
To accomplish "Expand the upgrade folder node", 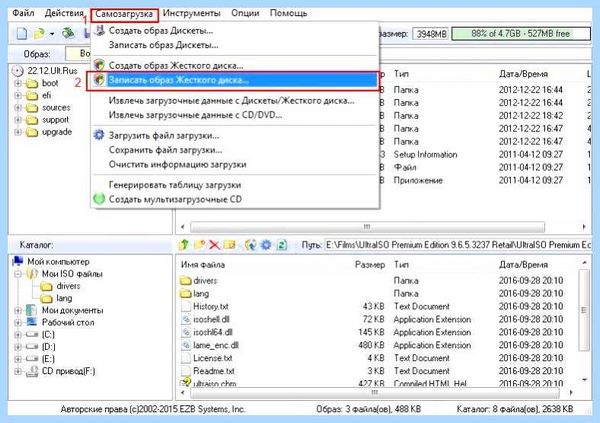I will point(18,132).
